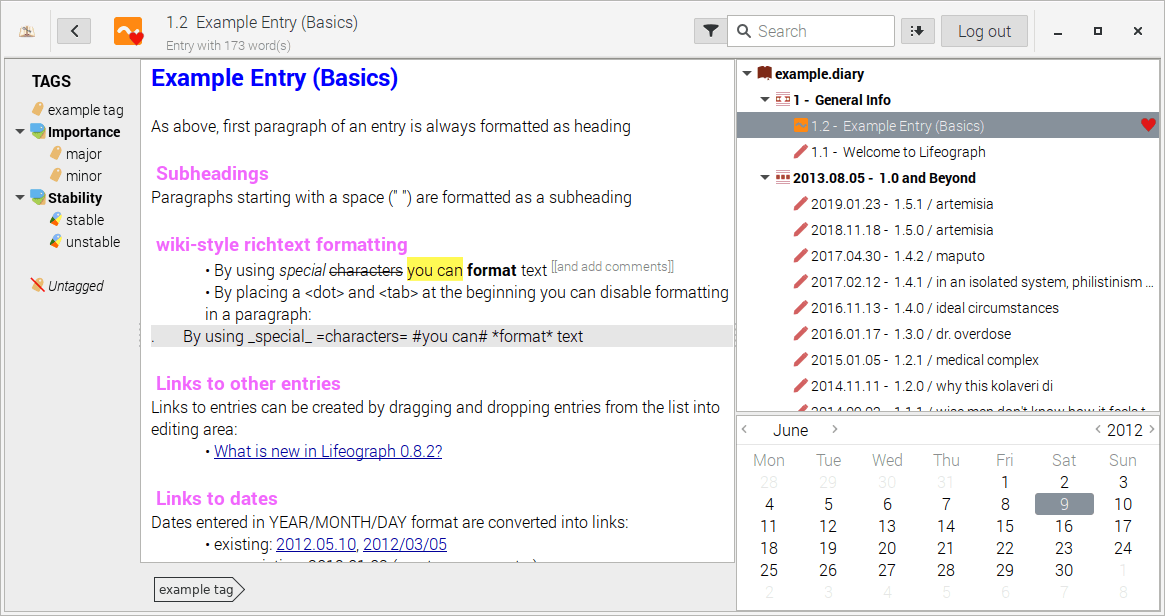Click the 'unstable' tag label
Screen dimensions: 1165x616
pos(93,241)
